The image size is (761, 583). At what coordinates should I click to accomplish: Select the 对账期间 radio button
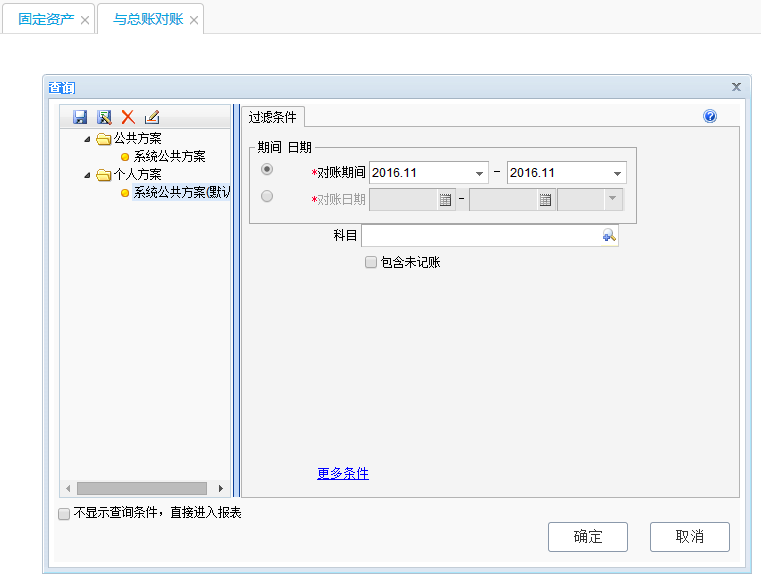(267, 169)
